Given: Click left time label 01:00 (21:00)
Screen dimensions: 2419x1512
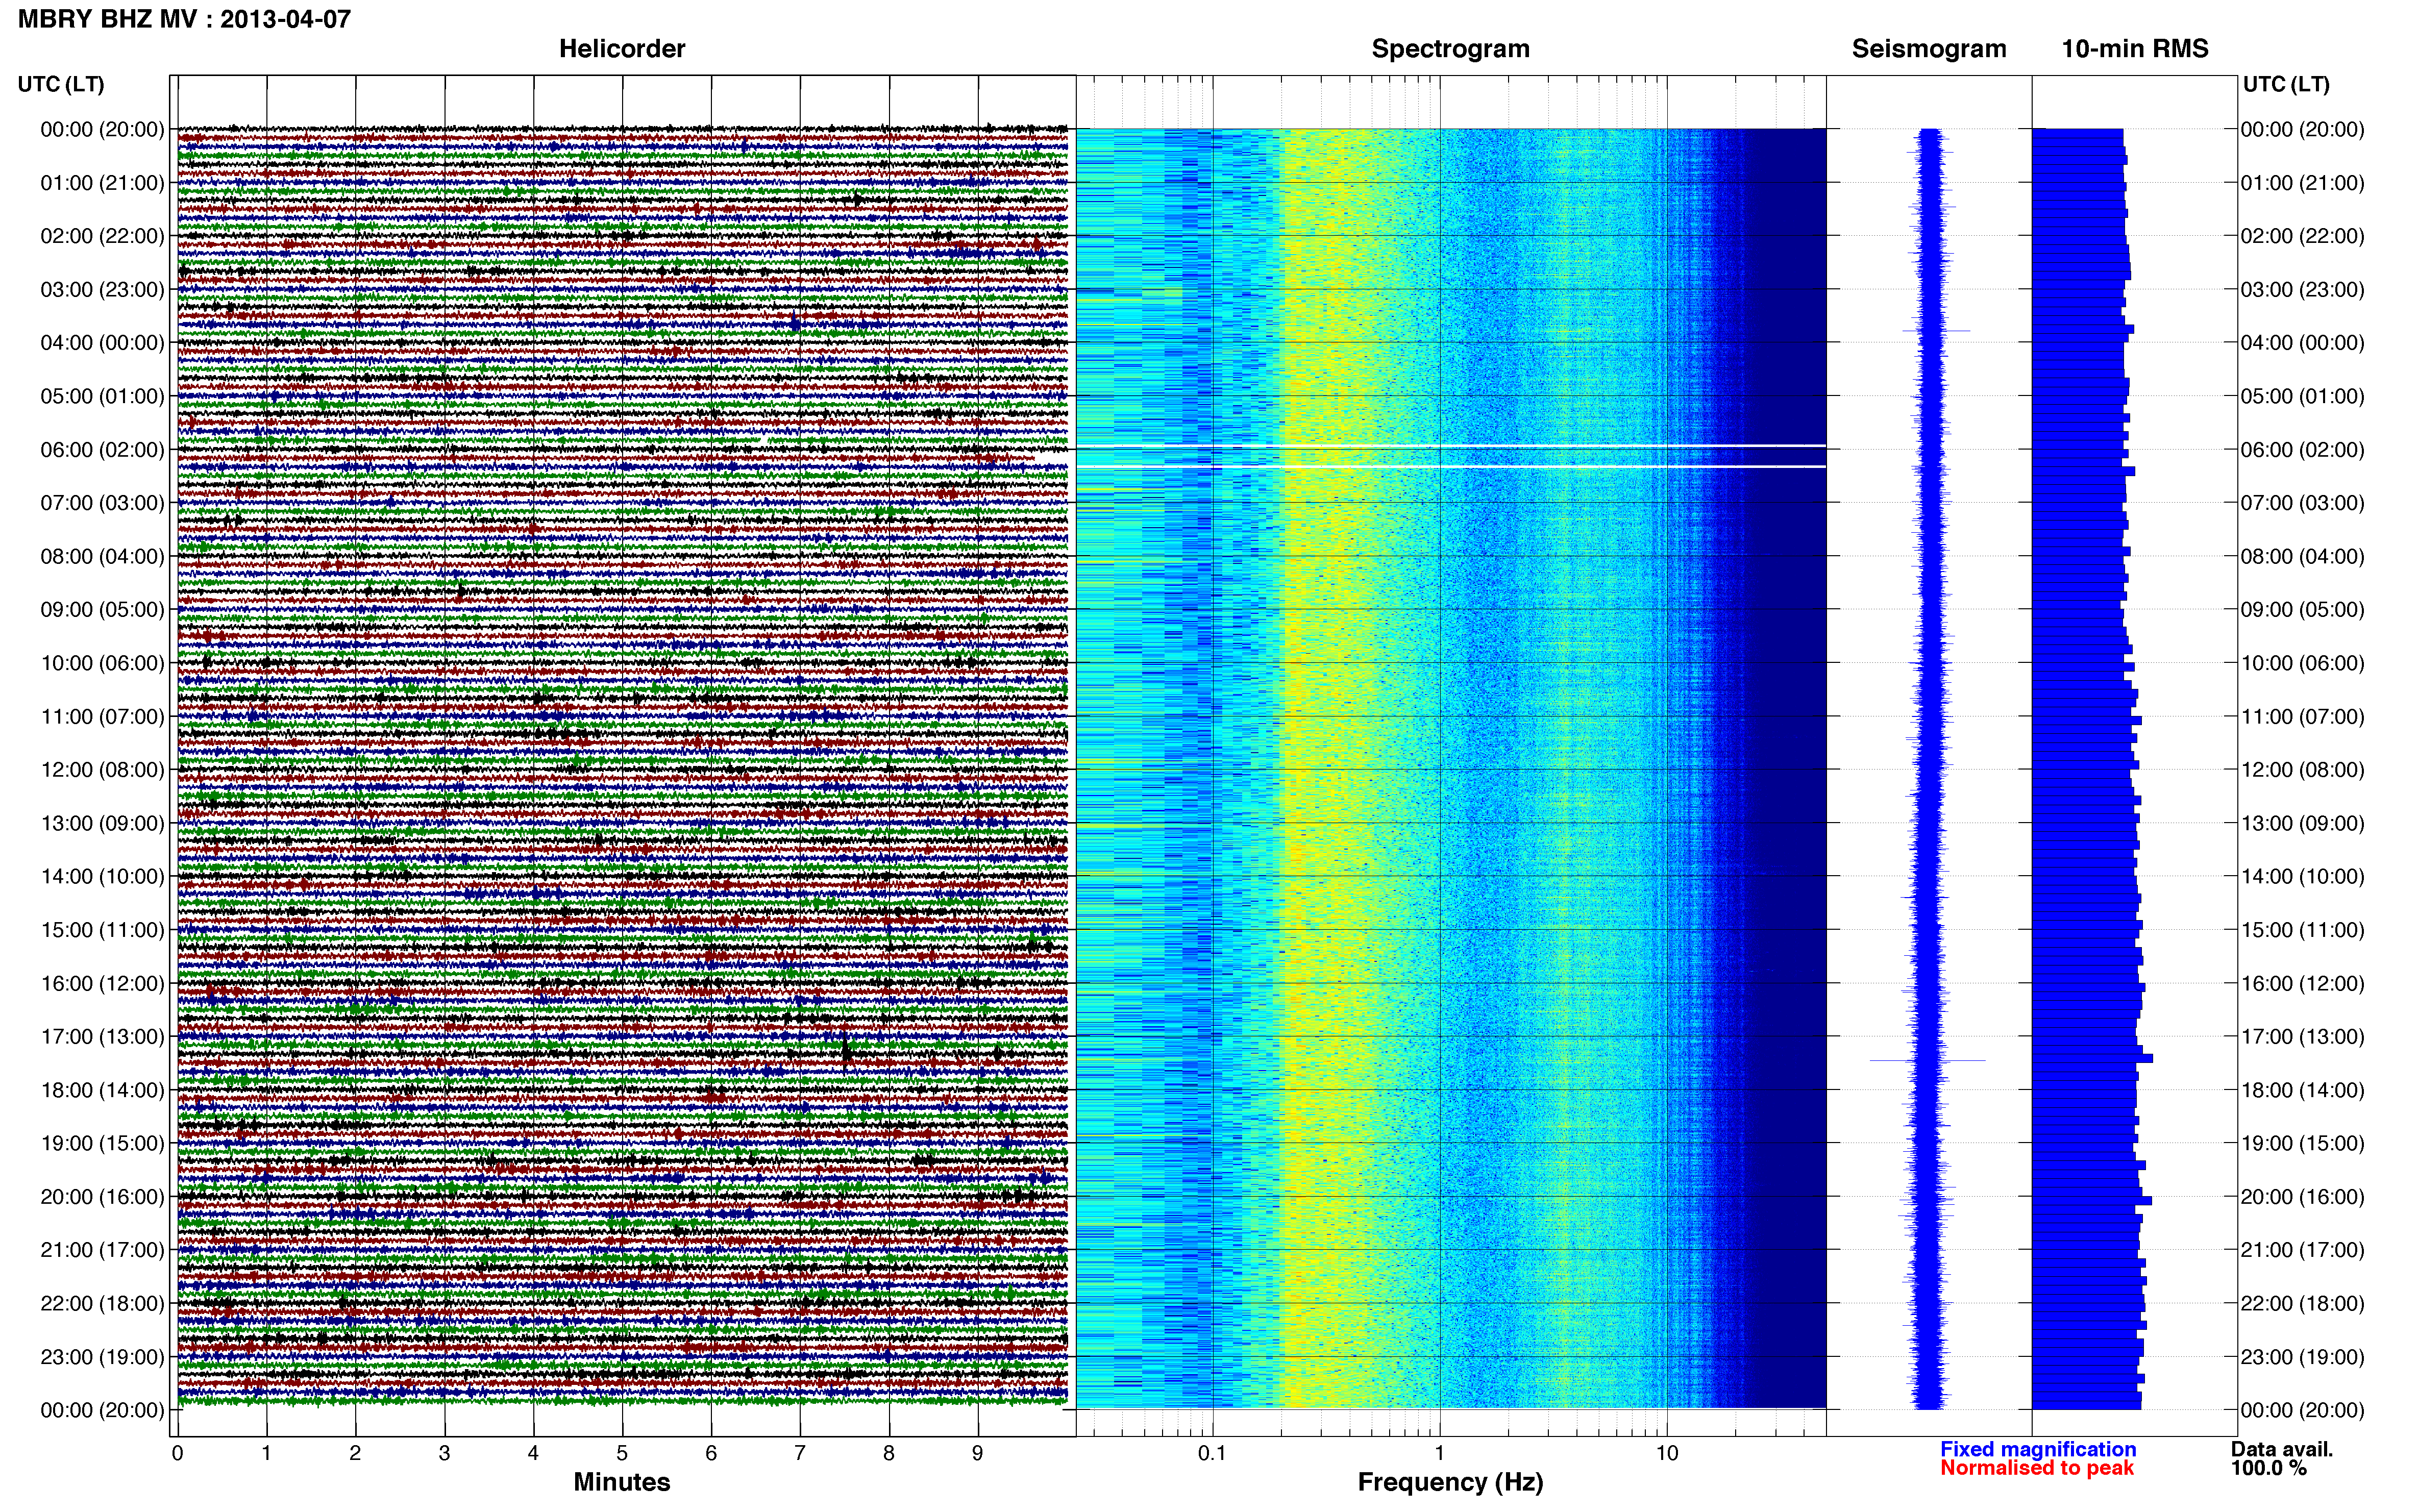Looking at the screenshot, I should (102, 183).
